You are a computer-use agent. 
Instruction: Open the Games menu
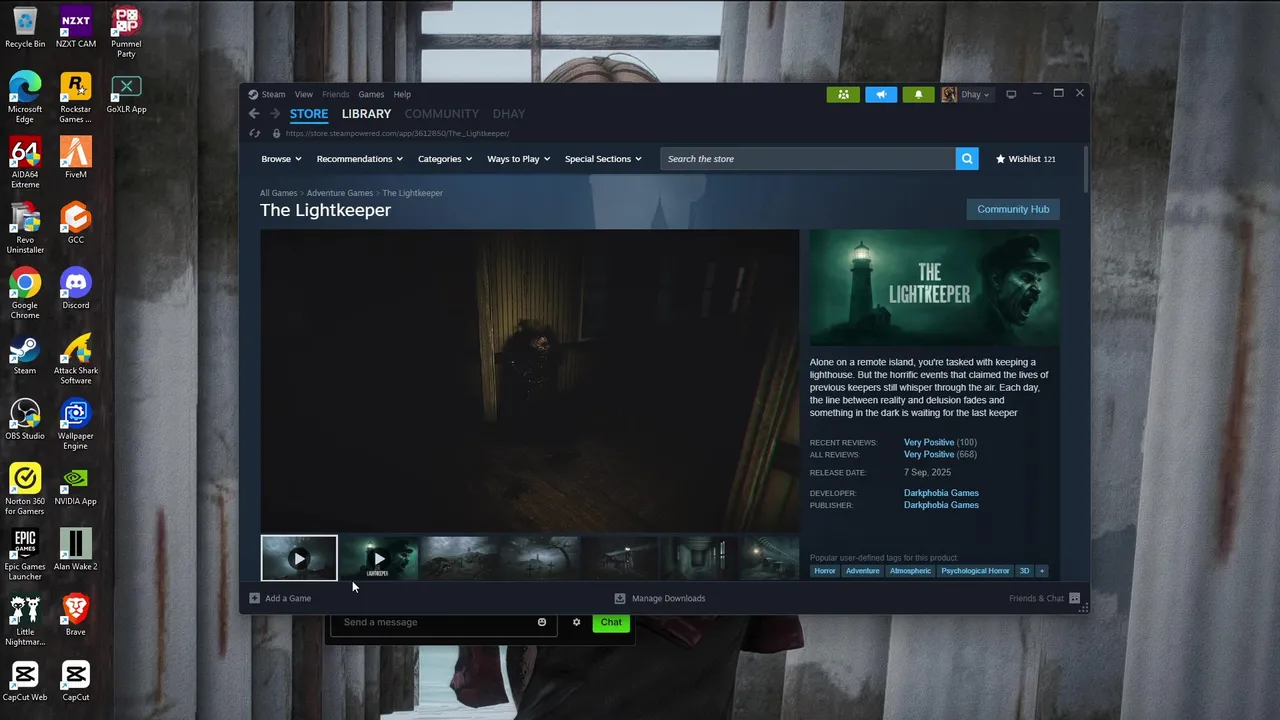371,94
